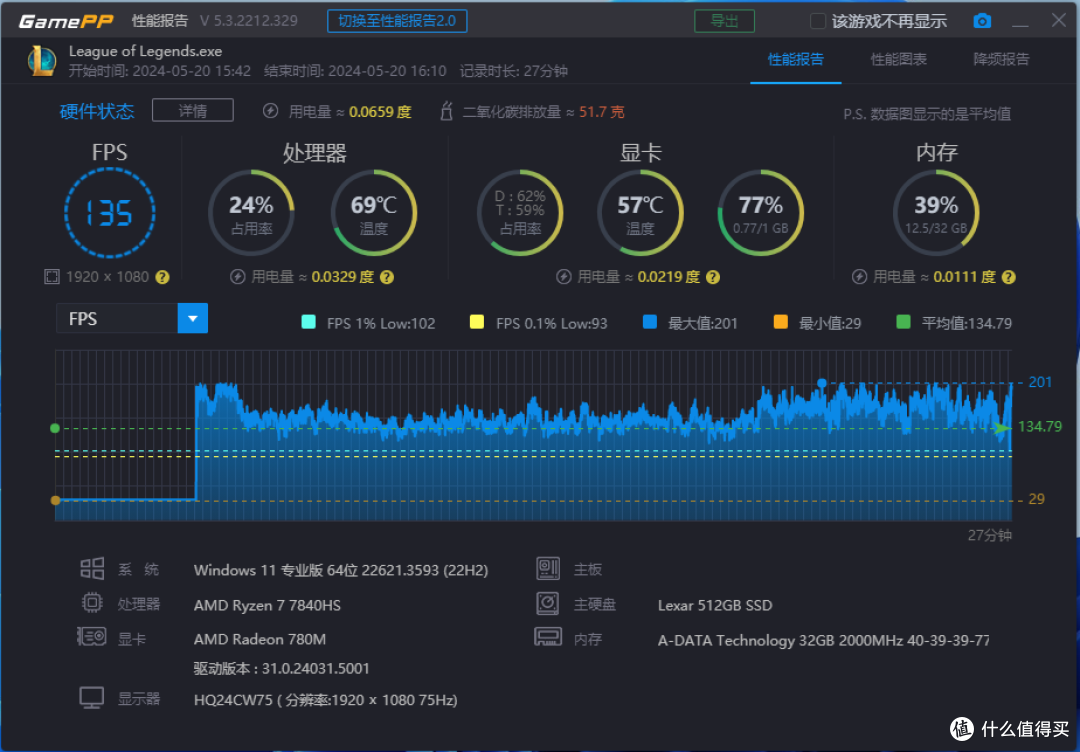
Task: Click the 平均值:134.79 legend text
Action: 967,323
